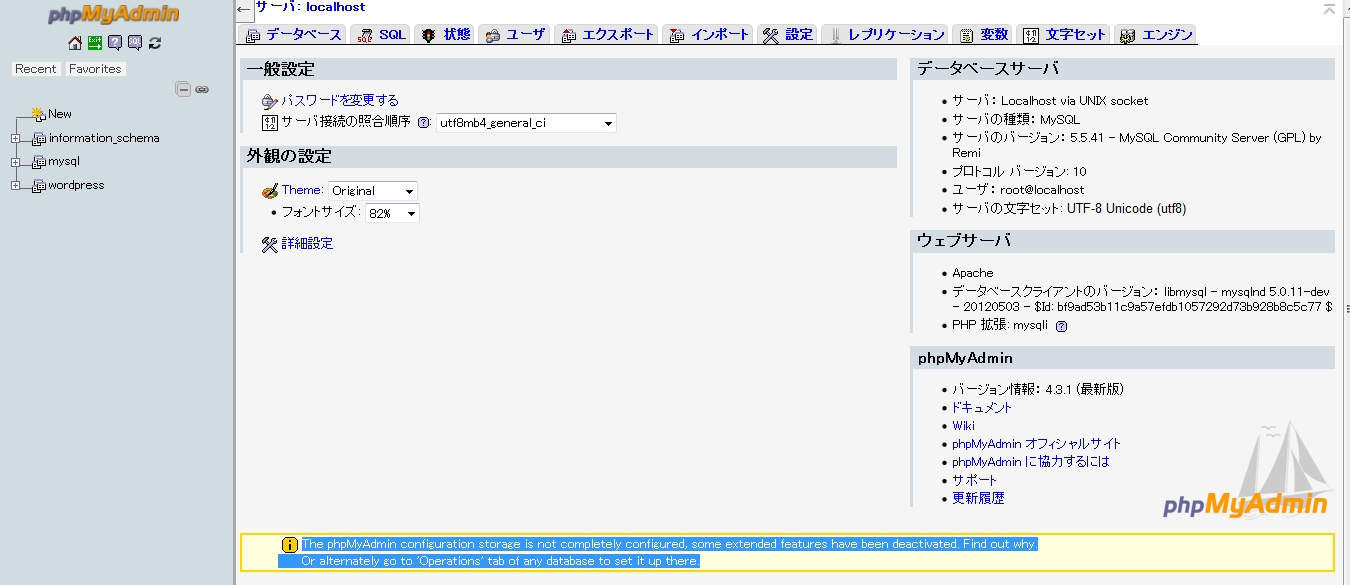Click 'UTF-8 Unicode (utf8)' charset text

(x=1127, y=209)
